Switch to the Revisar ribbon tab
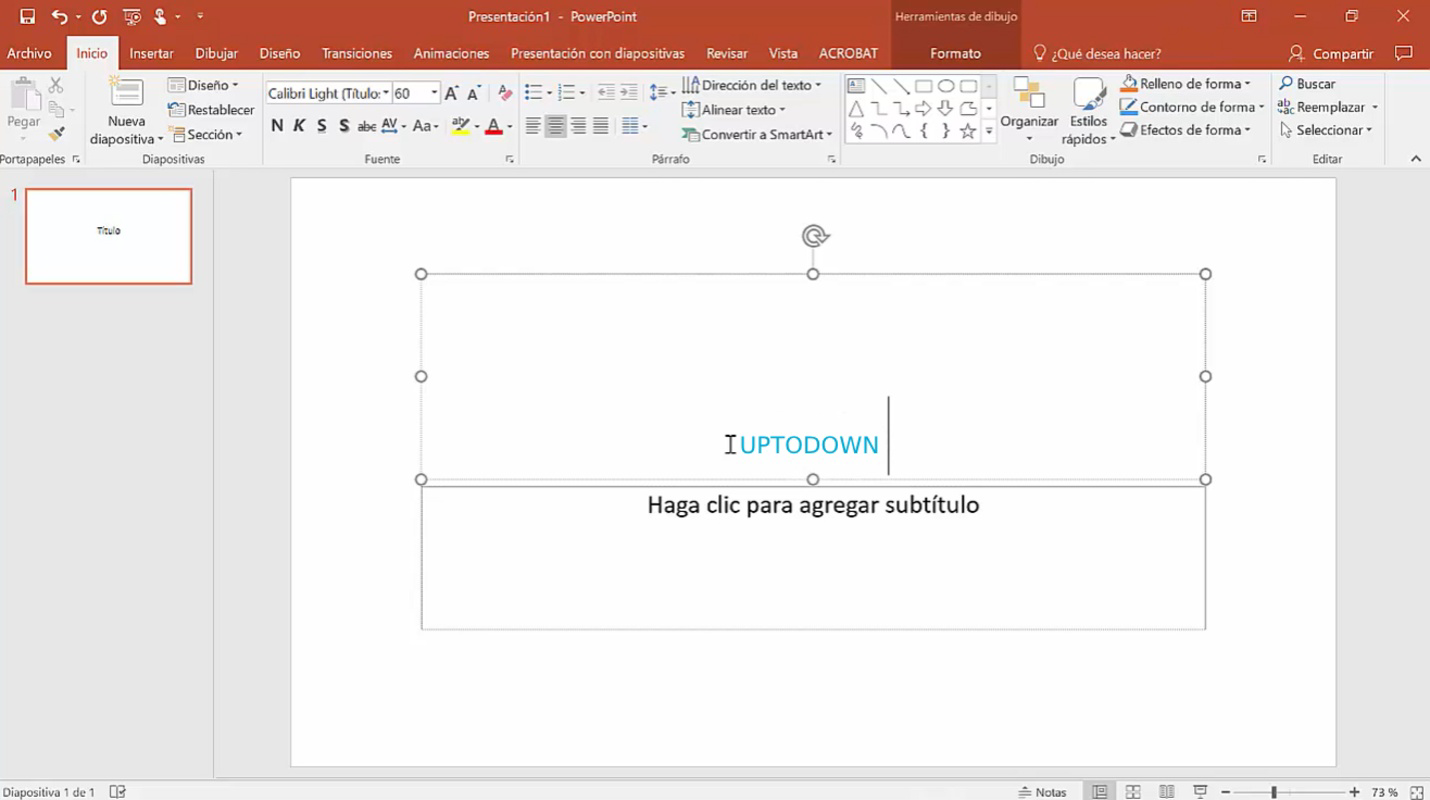 pyautogui.click(x=726, y=53)
